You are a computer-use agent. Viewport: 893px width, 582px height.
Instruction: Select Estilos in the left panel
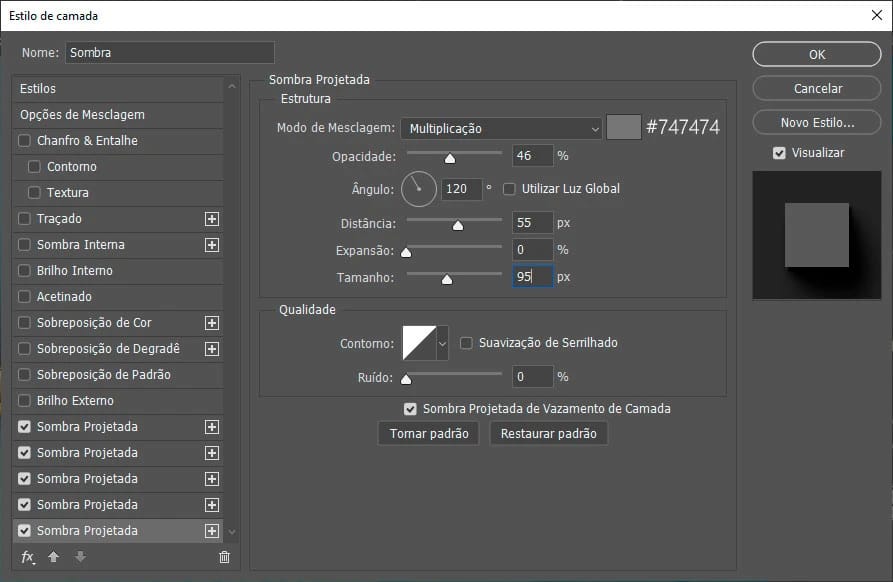[38, 89]
